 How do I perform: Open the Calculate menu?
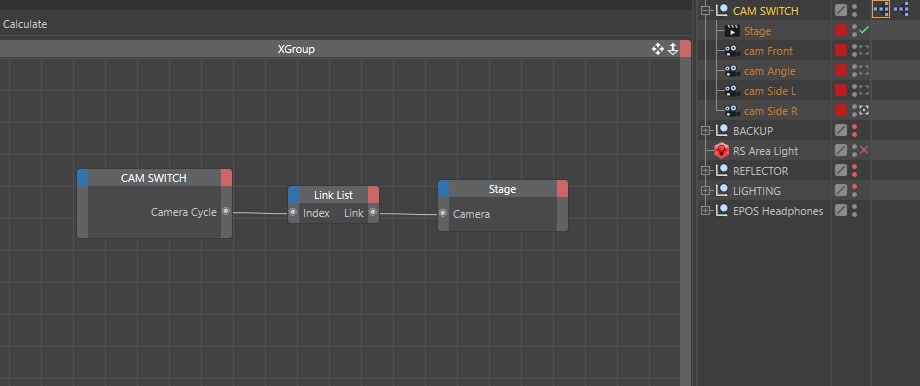(x=25, y=25)
